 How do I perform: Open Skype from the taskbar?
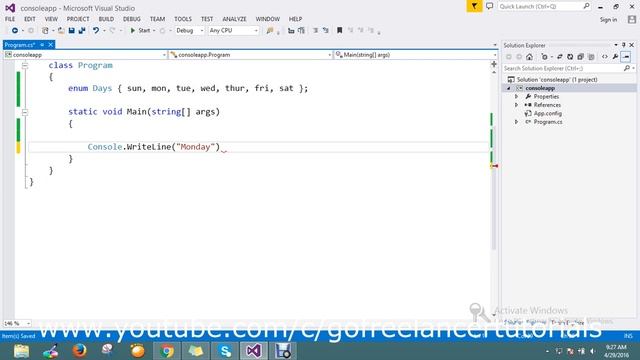click(x=225, y=351)
